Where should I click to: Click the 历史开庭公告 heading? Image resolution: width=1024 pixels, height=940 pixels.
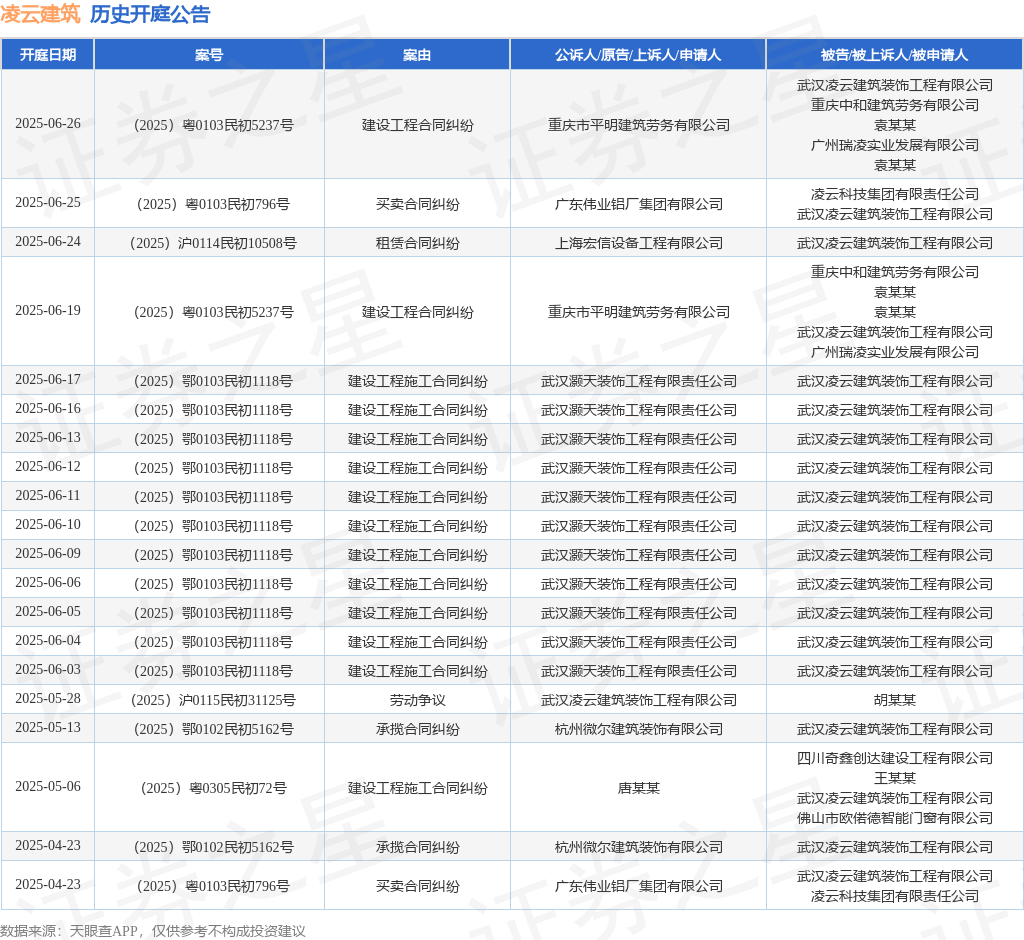click(150, 14)
